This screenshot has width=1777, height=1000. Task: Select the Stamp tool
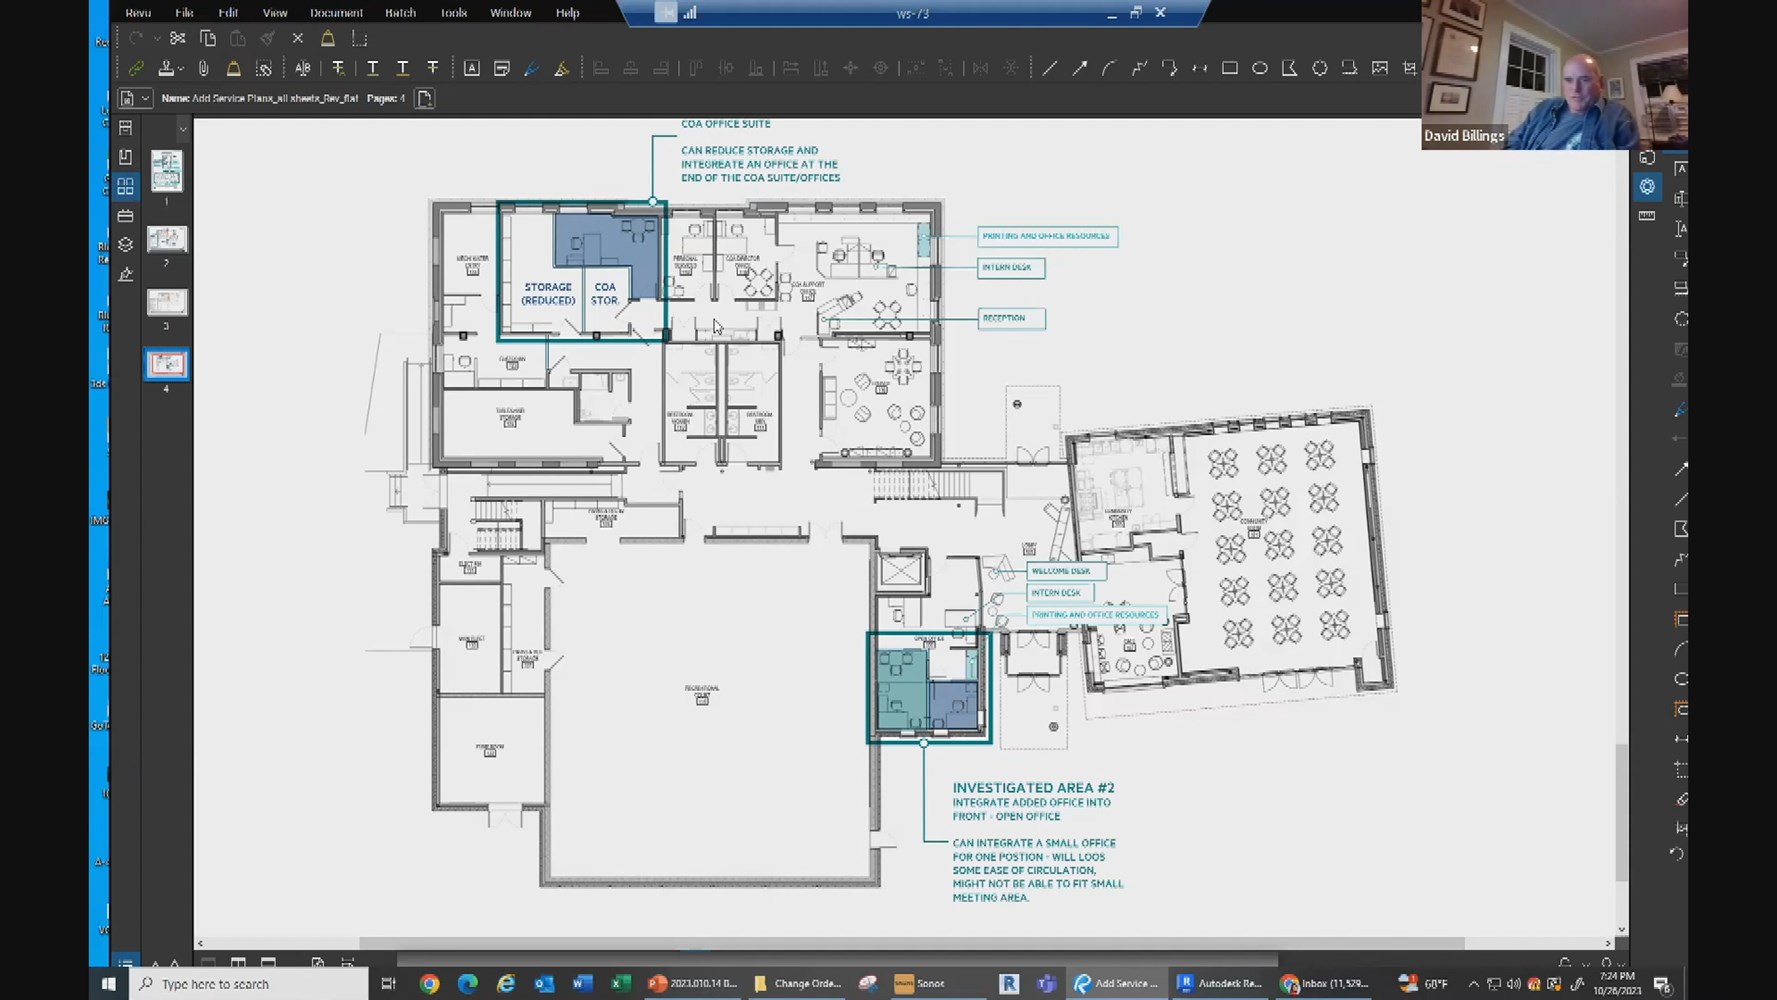pyautogui.click(x=166, y=68)
